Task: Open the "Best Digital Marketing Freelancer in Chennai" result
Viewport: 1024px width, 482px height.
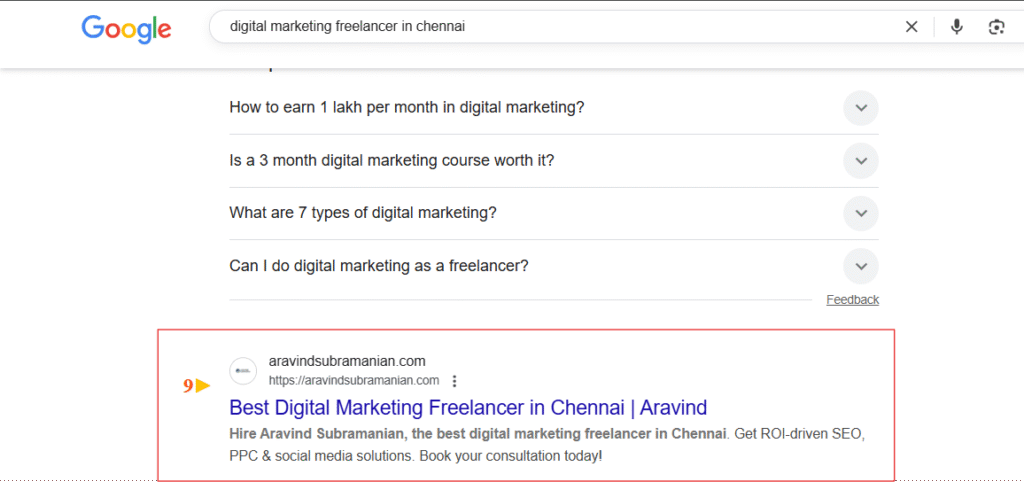Action: pos(467,408)
